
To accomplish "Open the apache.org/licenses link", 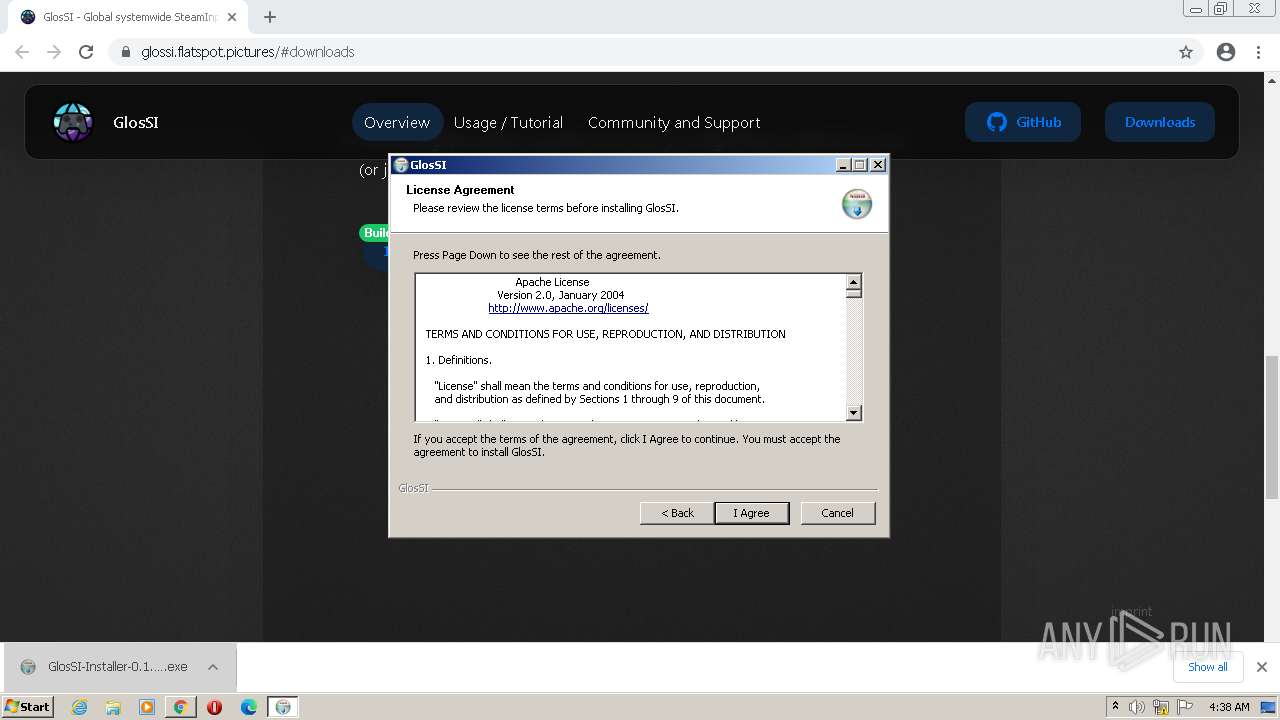I will (x=568, y=308).
